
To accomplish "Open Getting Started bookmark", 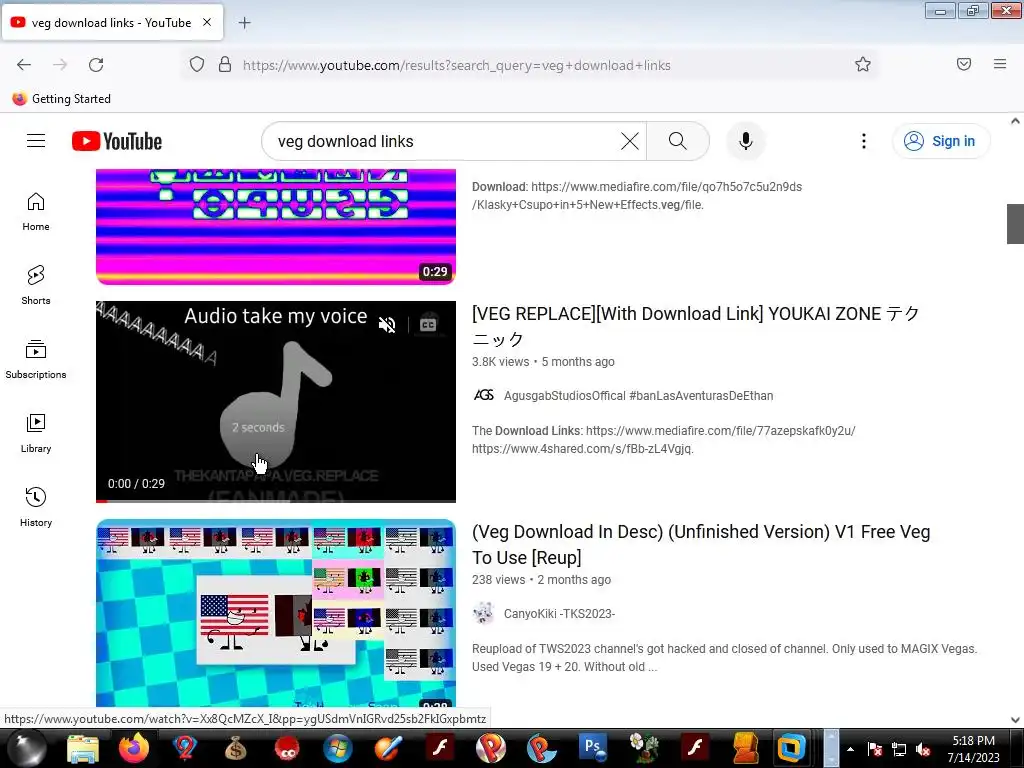I will tap(61, 99).
